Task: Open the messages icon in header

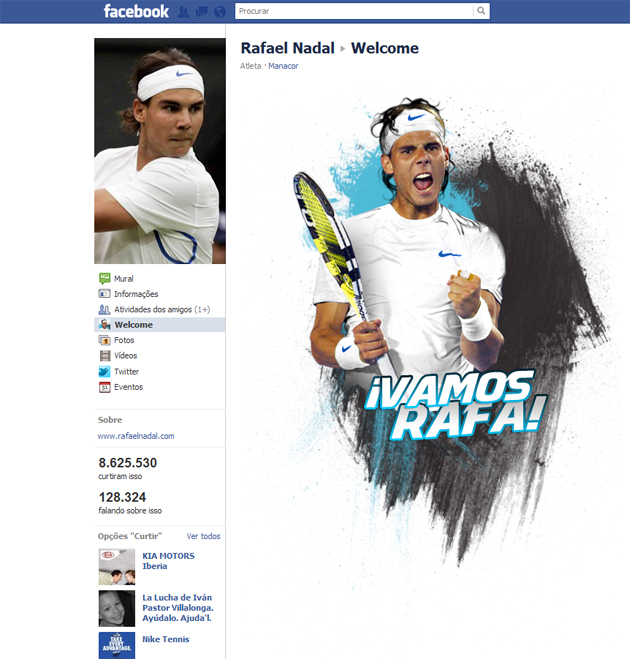Action: pyautogui.click(x=202, y=11)
